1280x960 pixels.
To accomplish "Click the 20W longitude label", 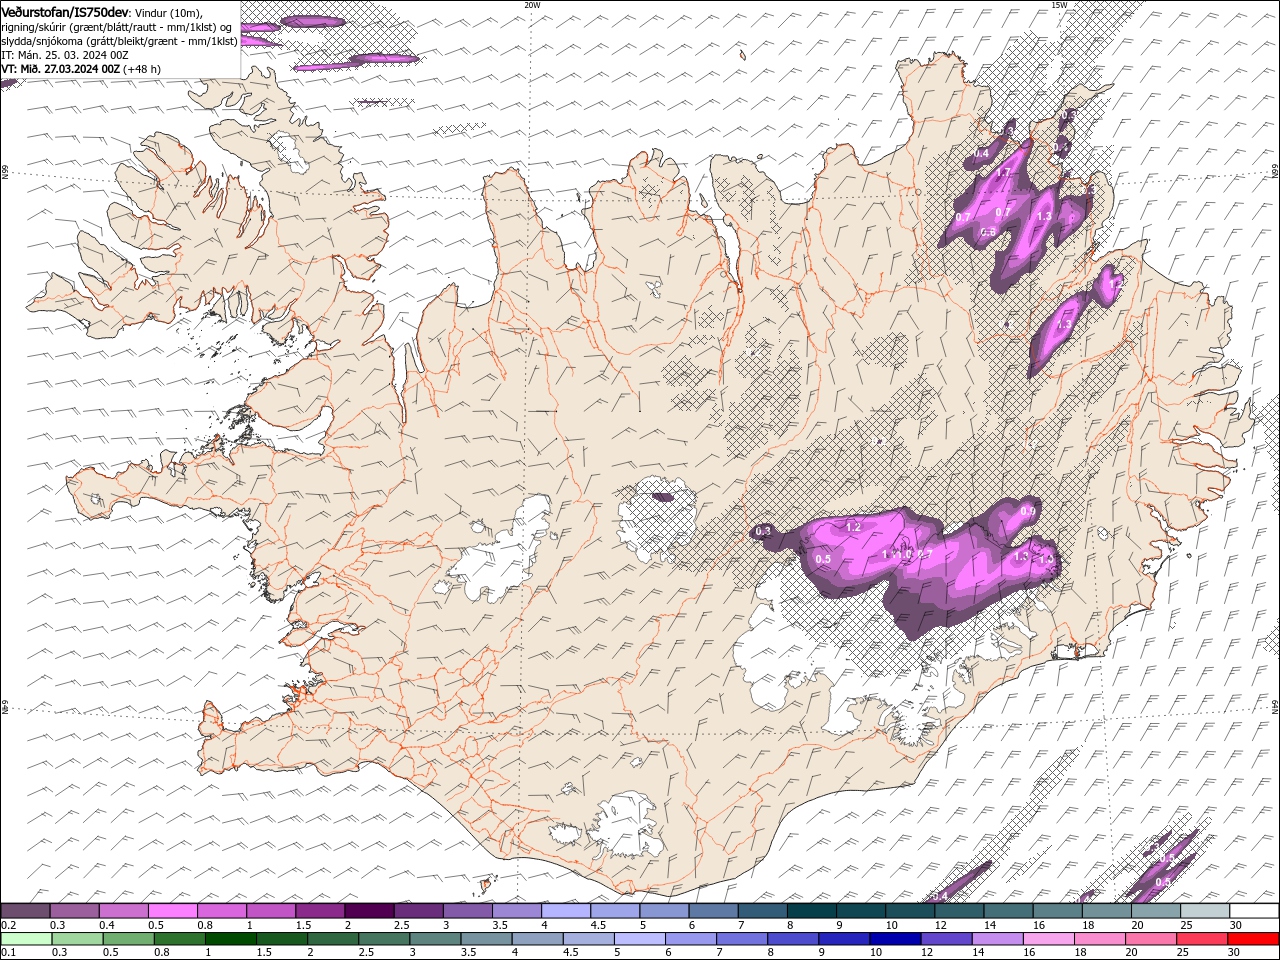I will click(532, 5).
